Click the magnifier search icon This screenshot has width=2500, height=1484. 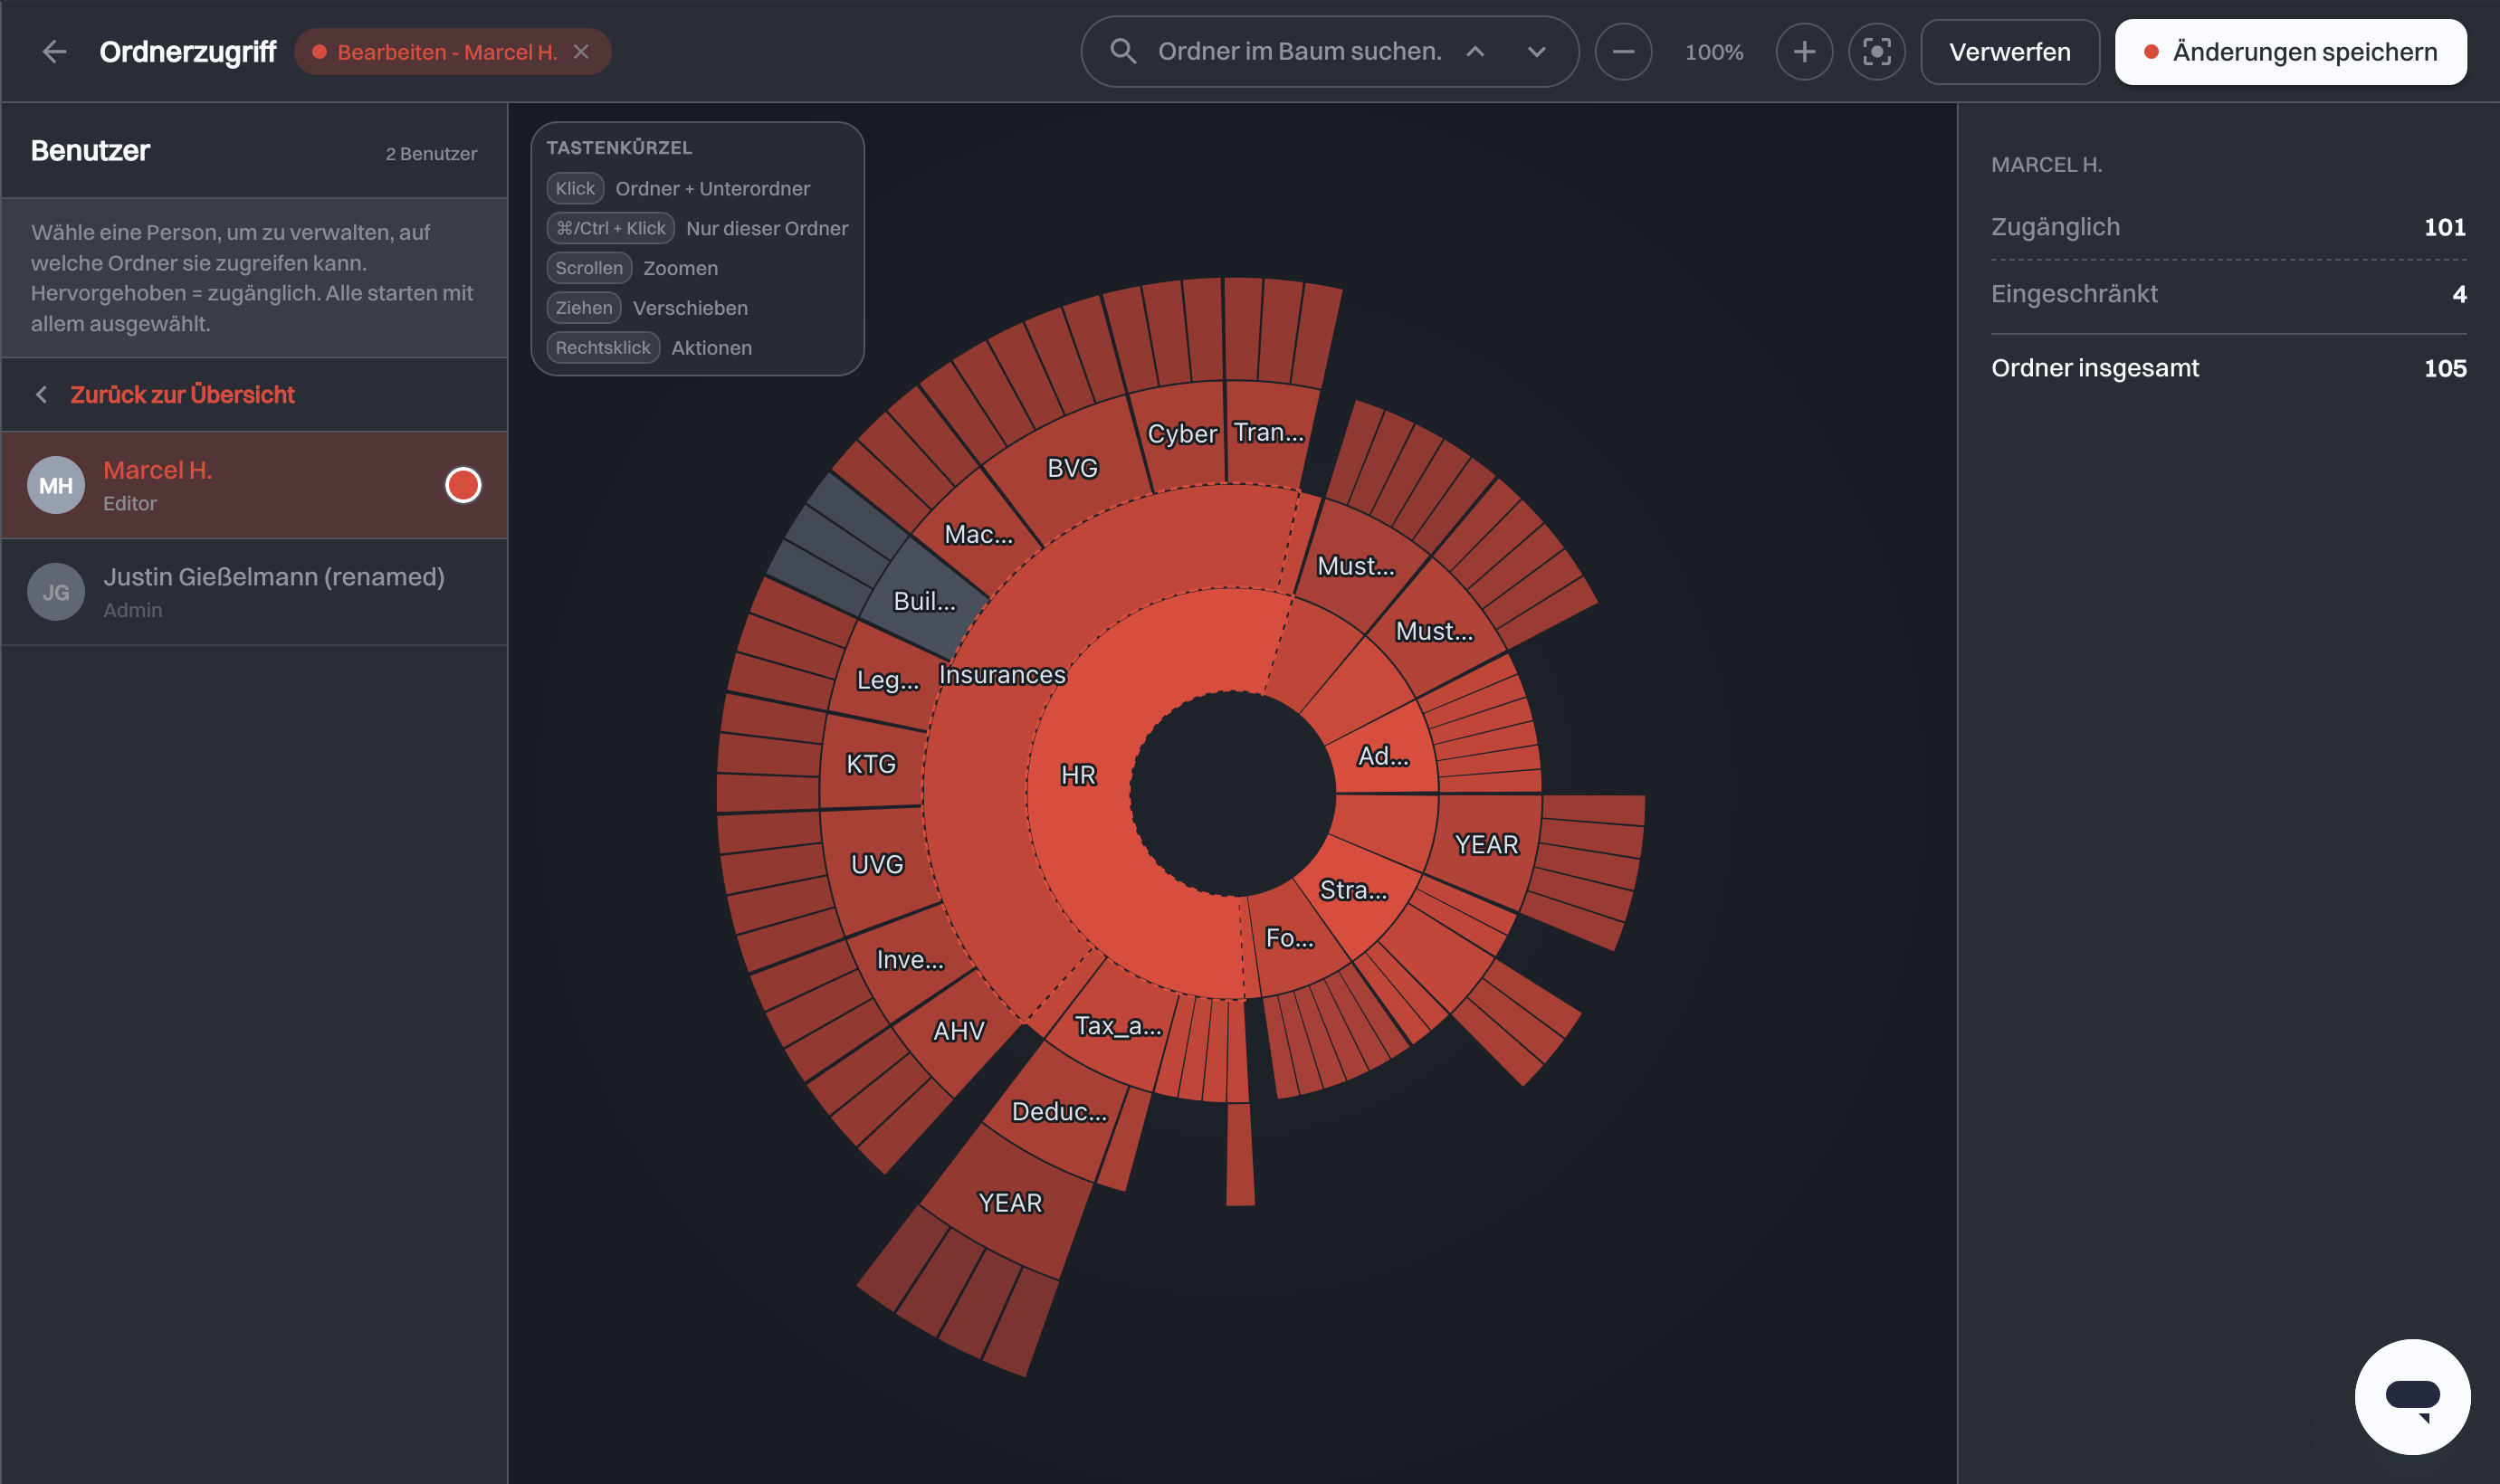click(x=1123, y=51)
